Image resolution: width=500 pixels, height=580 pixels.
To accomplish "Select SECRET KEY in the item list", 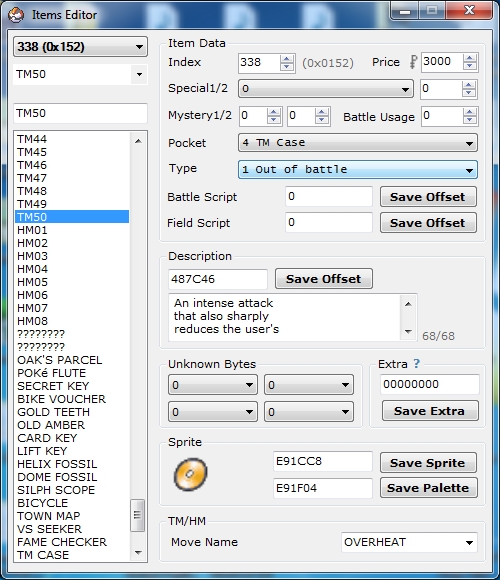I will point(72,386).
